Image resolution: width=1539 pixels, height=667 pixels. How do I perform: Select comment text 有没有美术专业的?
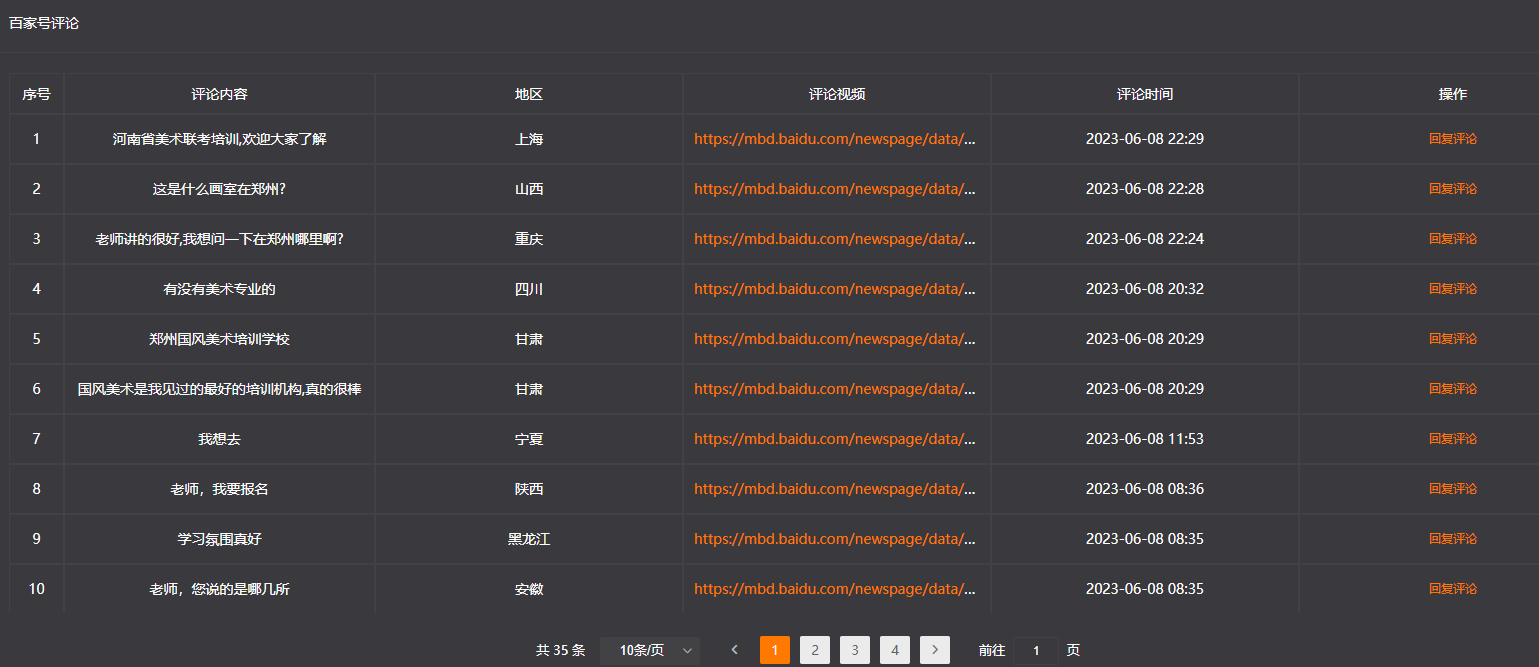[219, 289]
